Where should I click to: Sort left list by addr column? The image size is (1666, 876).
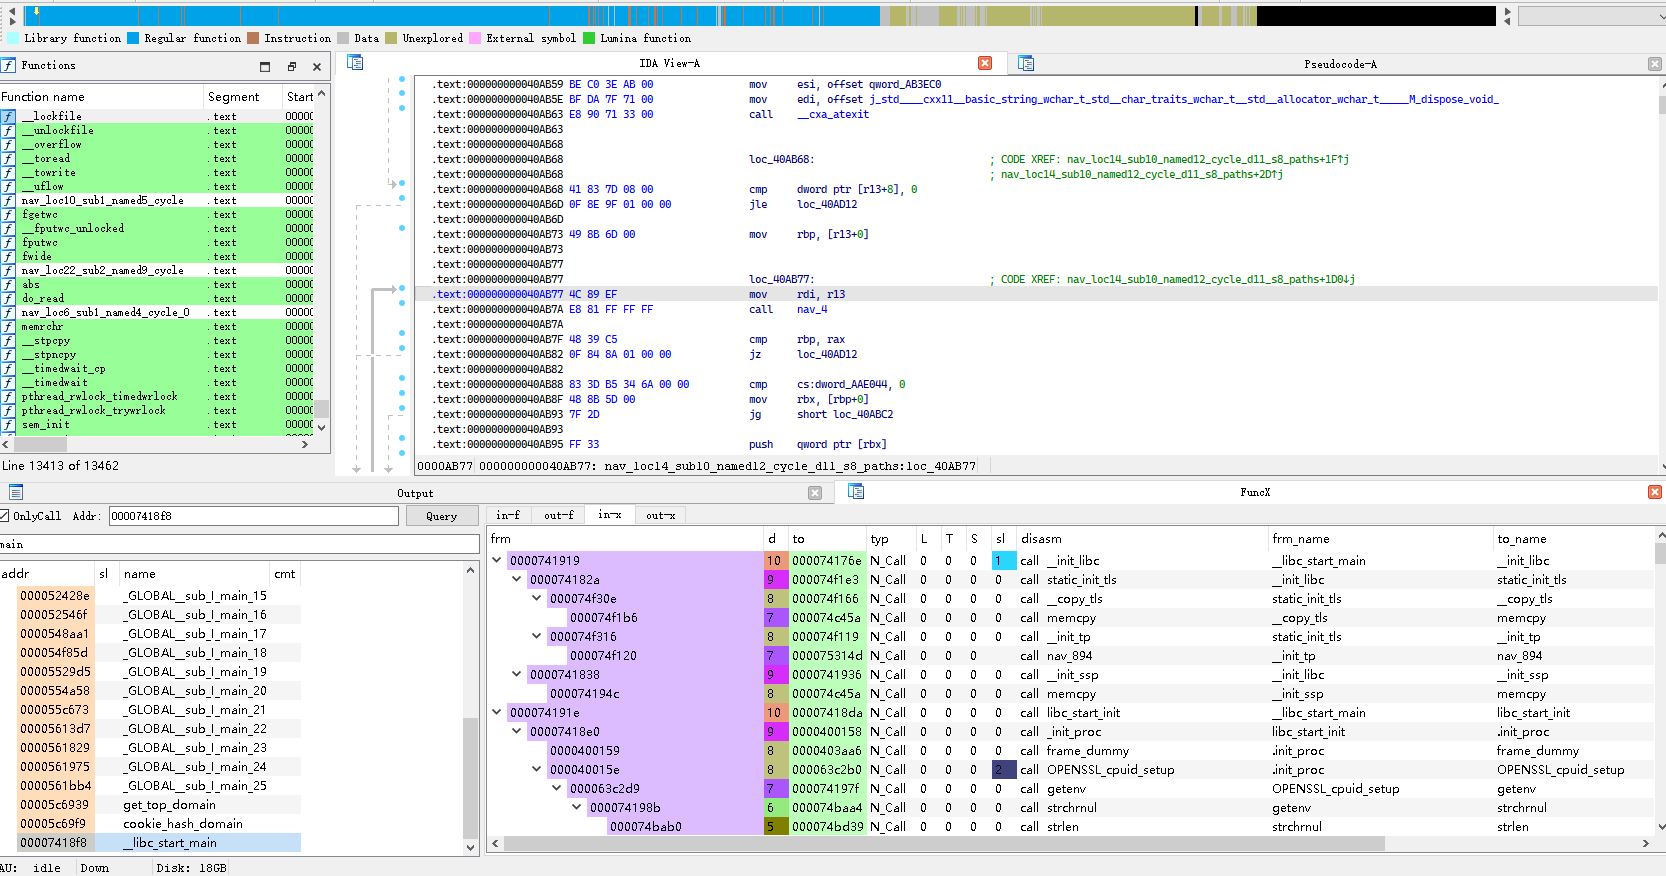[47, 574]
